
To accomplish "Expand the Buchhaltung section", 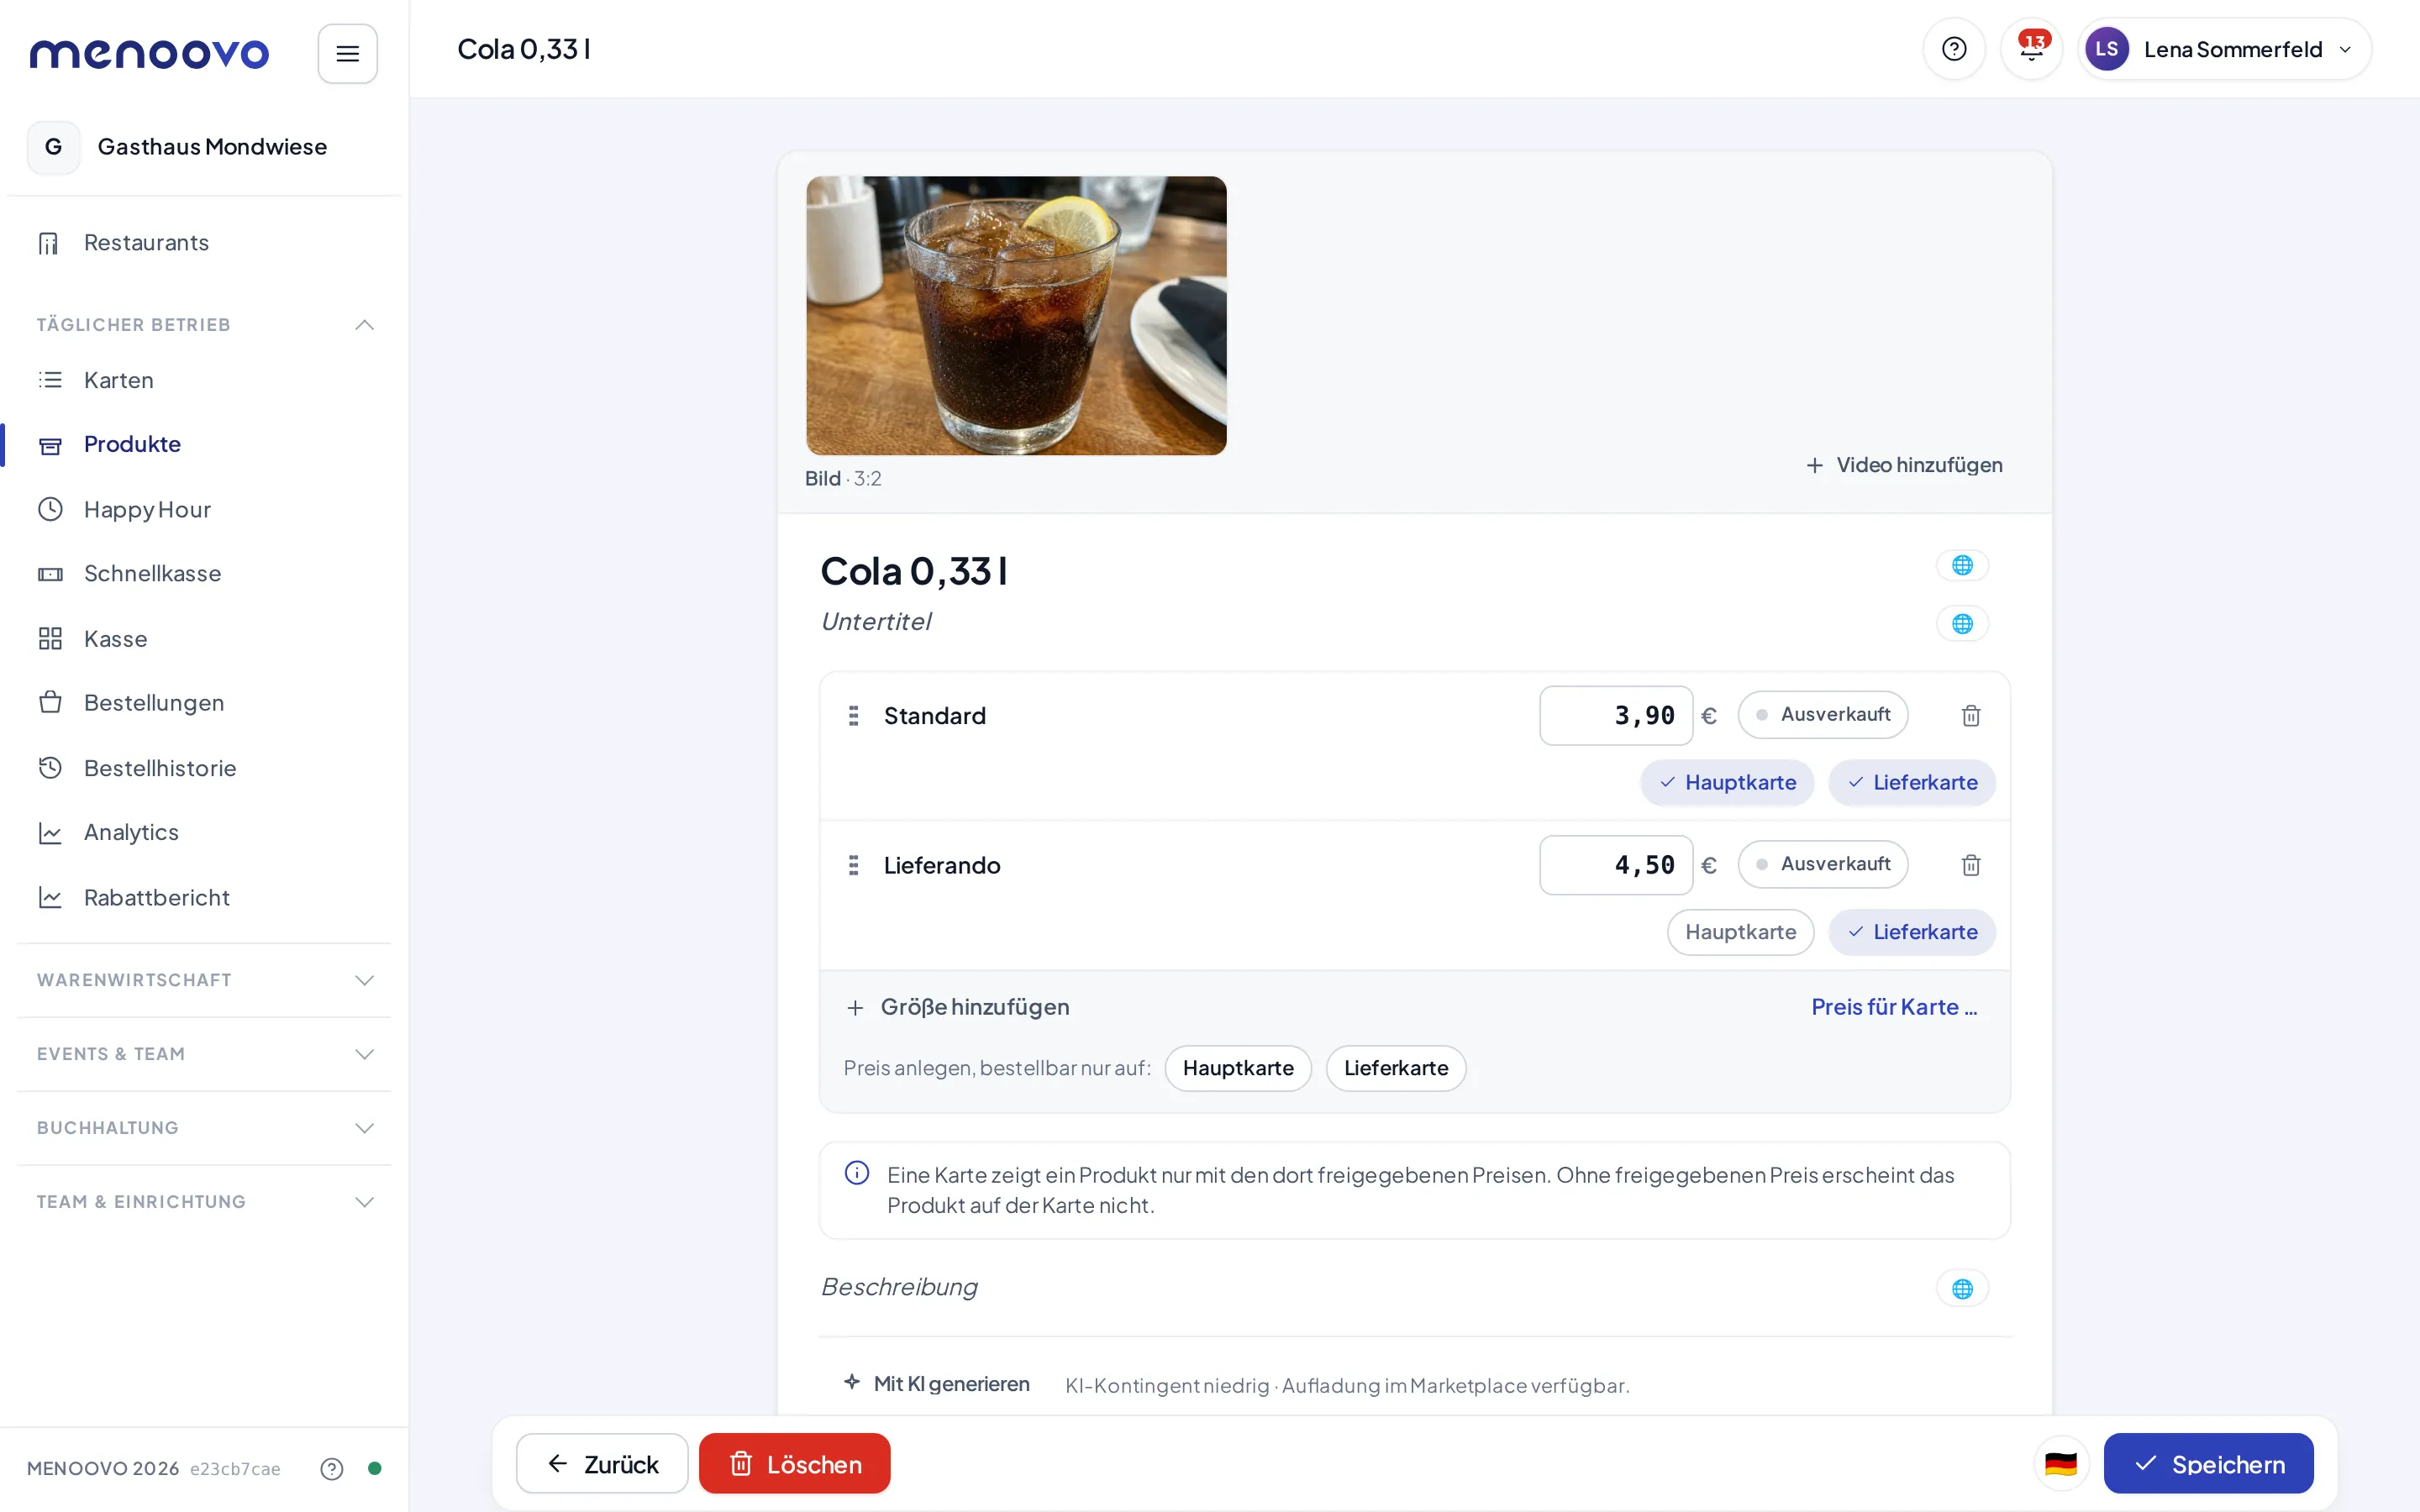I will point(204,1128).
